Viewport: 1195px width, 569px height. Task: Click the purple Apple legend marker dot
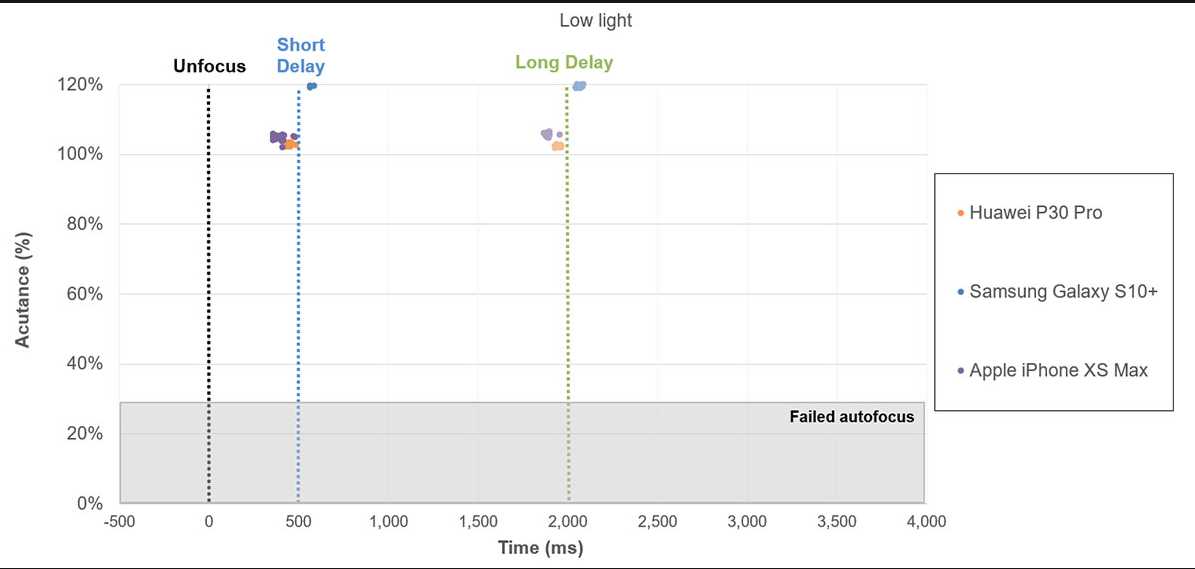click(x=961, y=372)
